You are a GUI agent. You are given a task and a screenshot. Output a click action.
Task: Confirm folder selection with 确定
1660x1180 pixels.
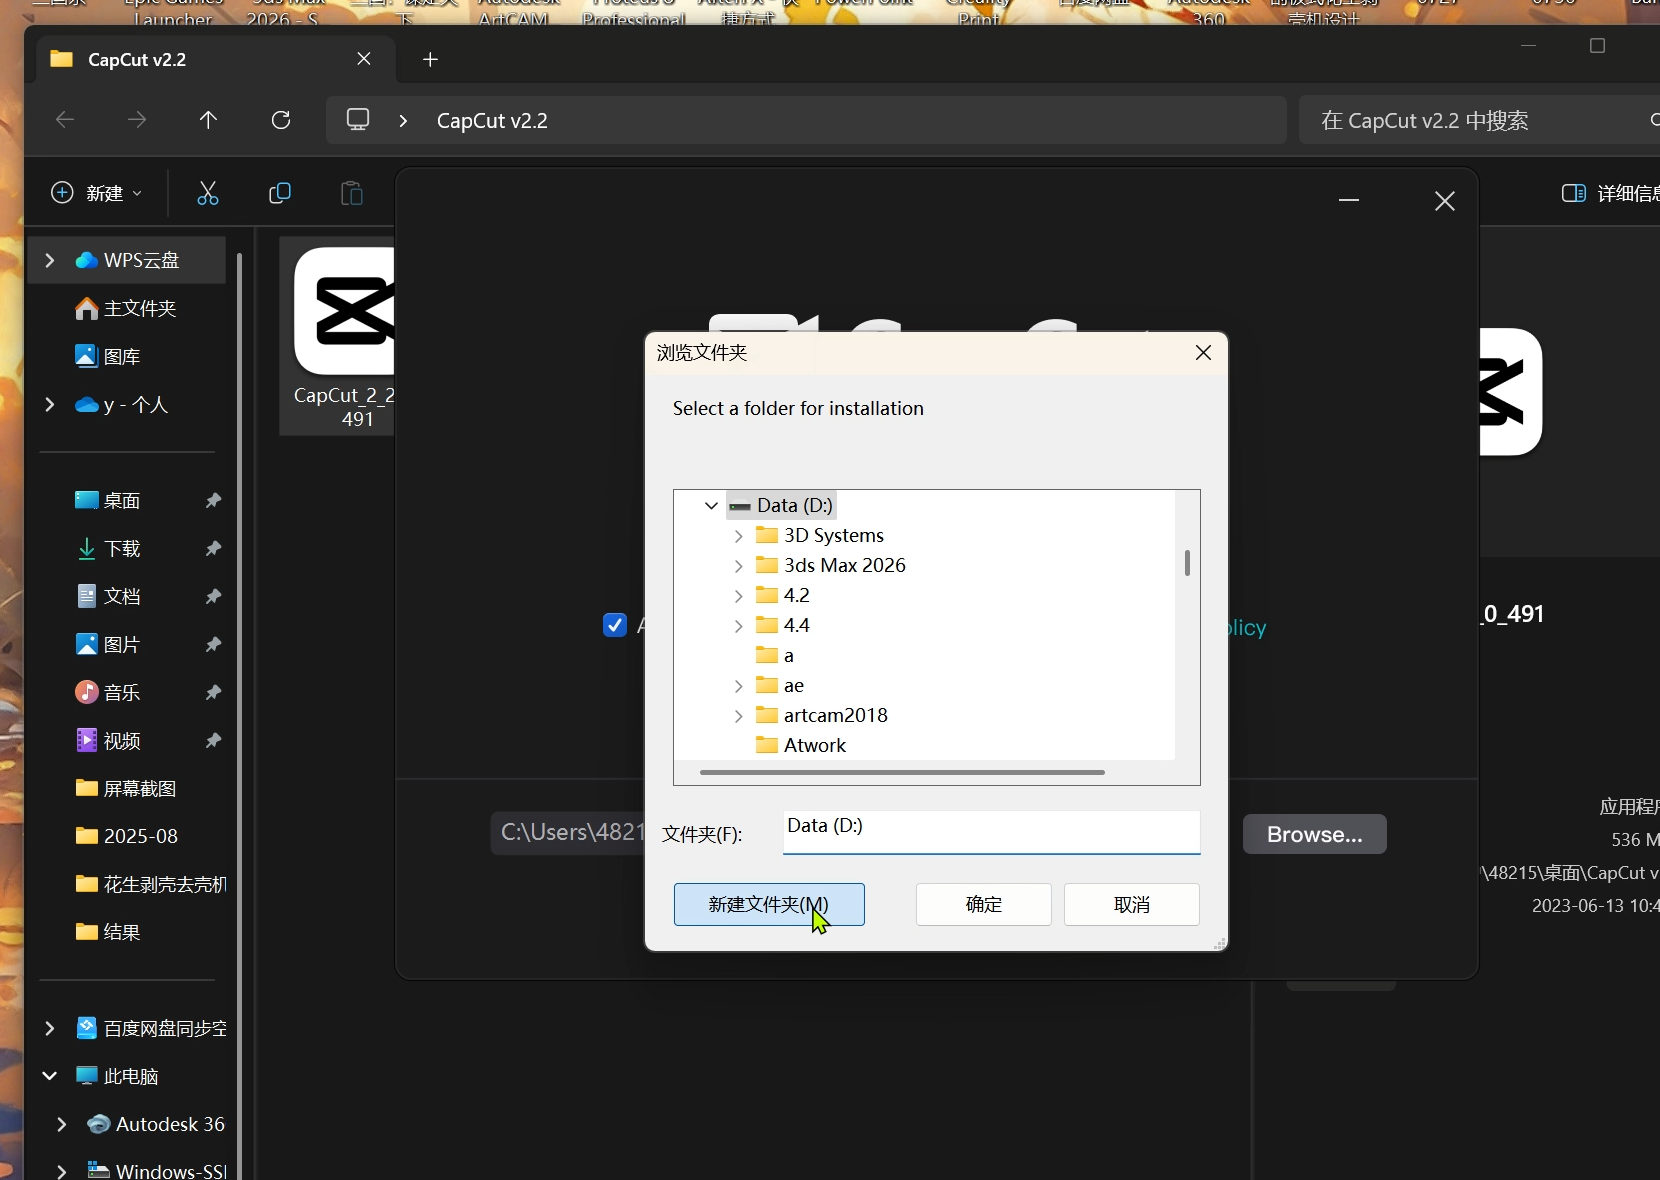tap(983, 904)
